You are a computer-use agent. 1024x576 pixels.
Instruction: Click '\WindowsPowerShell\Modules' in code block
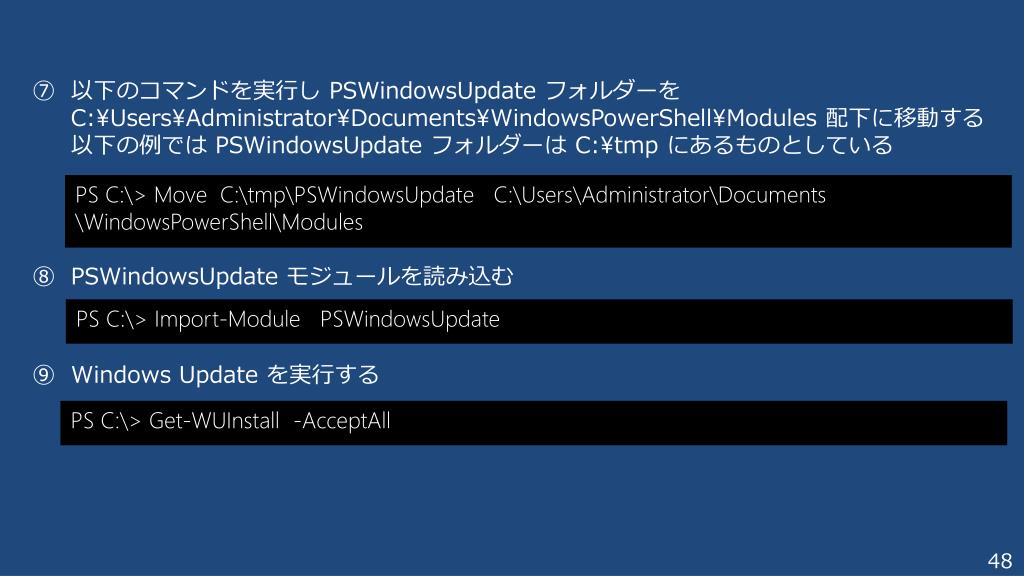point(219,223)
